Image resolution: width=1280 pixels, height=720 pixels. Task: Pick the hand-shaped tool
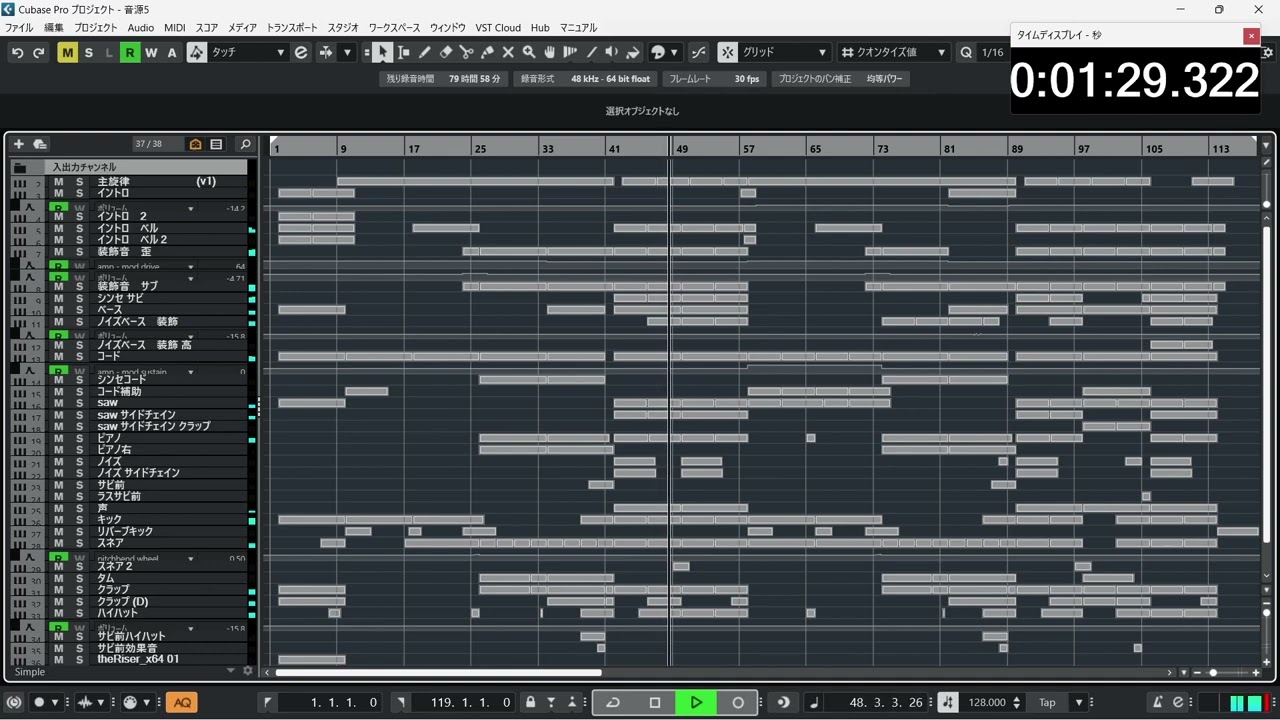[x=550, y=52]
